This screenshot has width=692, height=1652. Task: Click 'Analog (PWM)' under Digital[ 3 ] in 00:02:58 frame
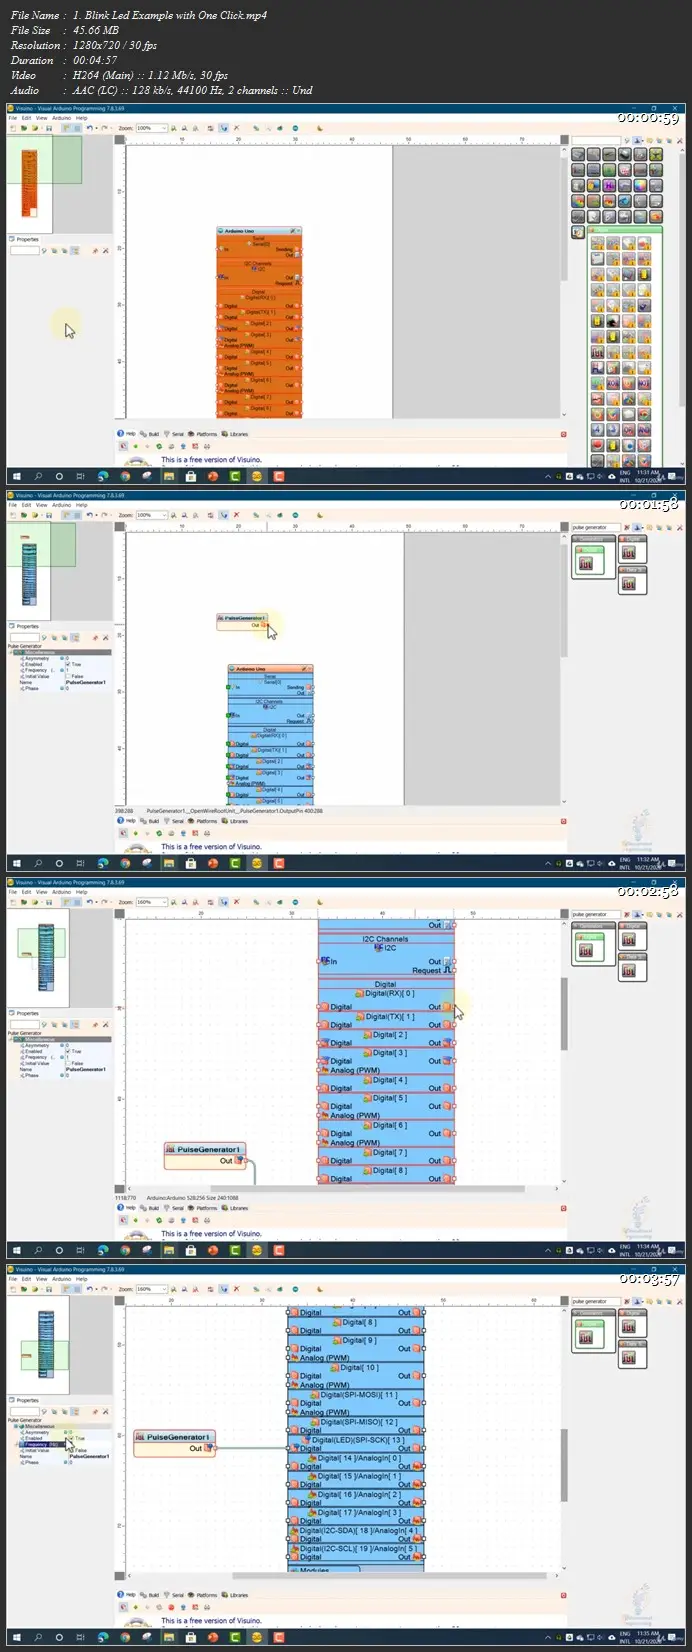coord(355,1070)
